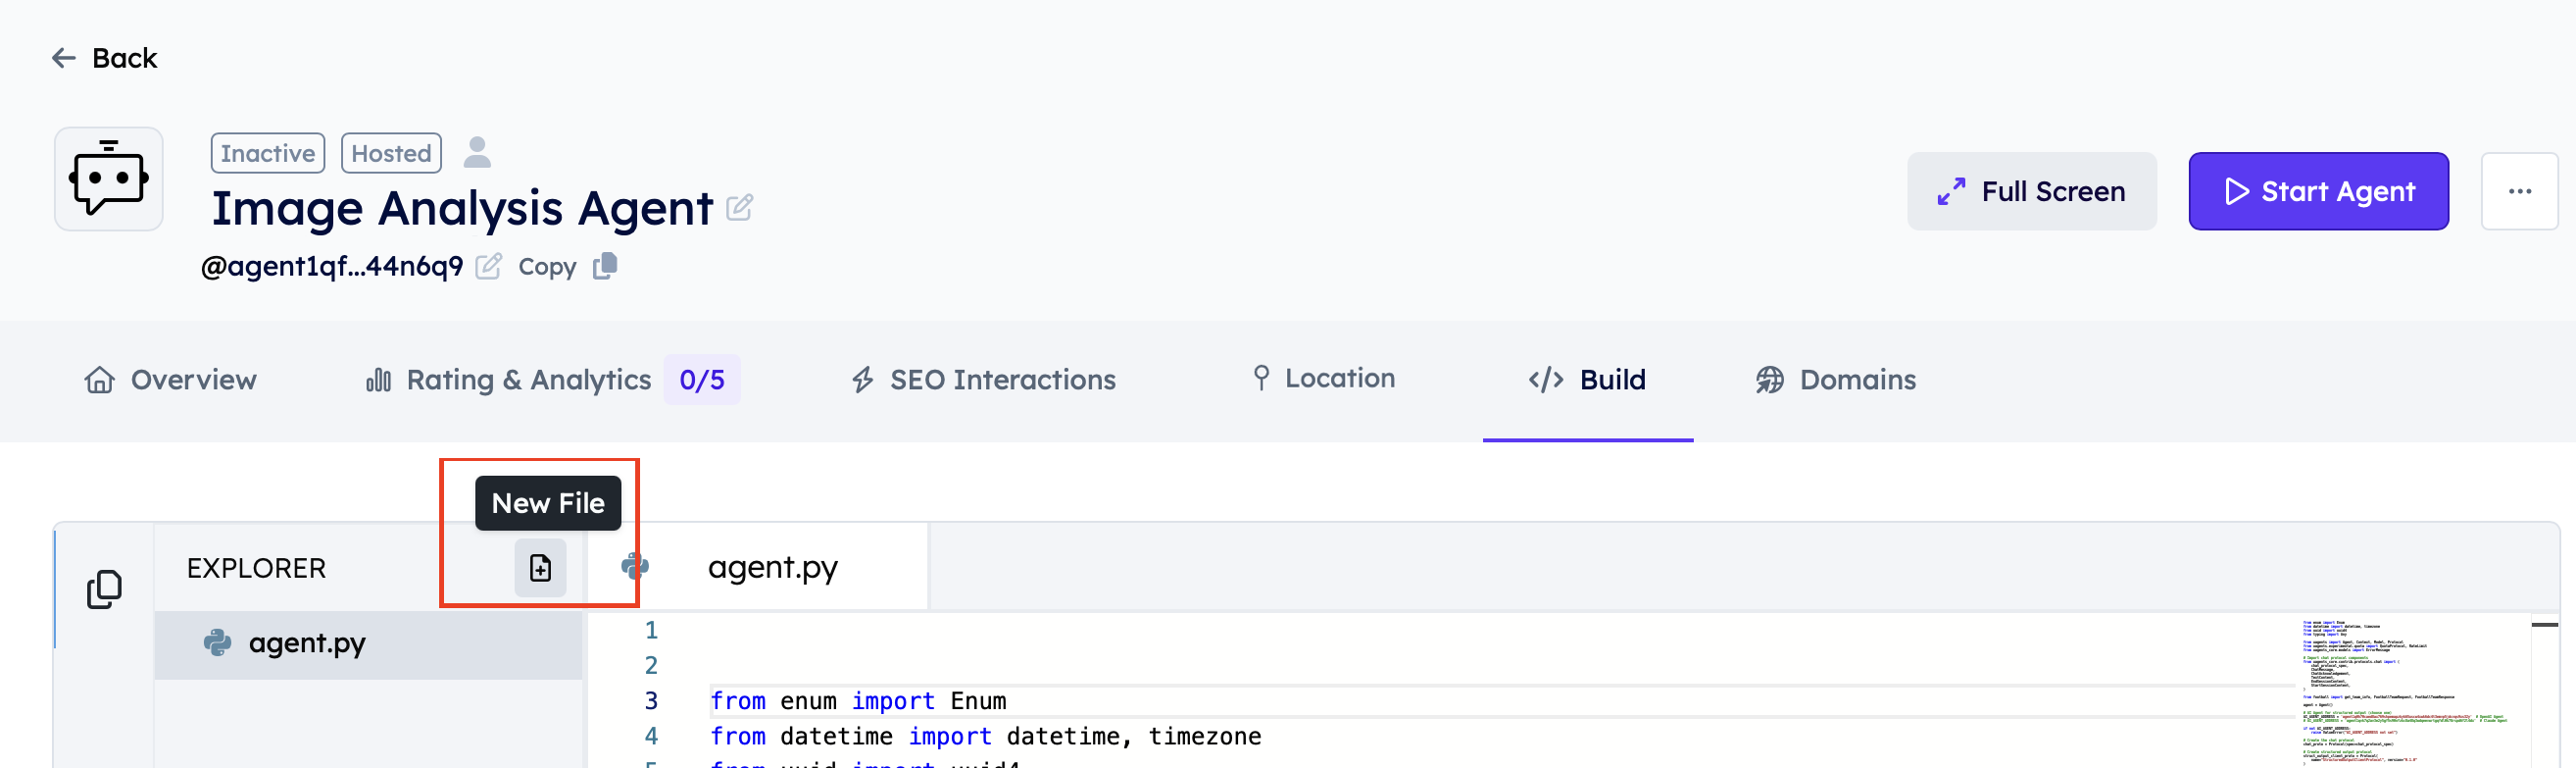This screenshot has width=2576, height=768.
Task: Switch to the Overview tab
Action: point(171,380)
